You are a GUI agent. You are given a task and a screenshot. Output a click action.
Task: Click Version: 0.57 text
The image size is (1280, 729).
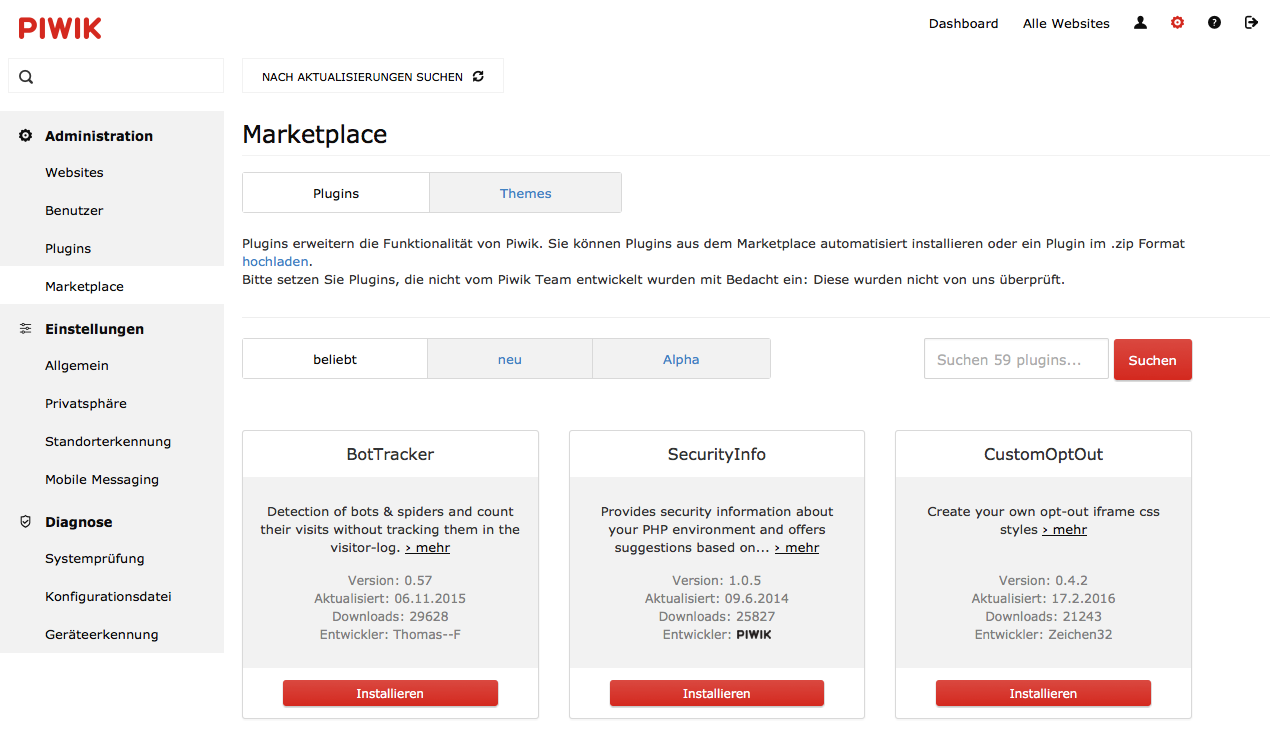coord(390,581)
